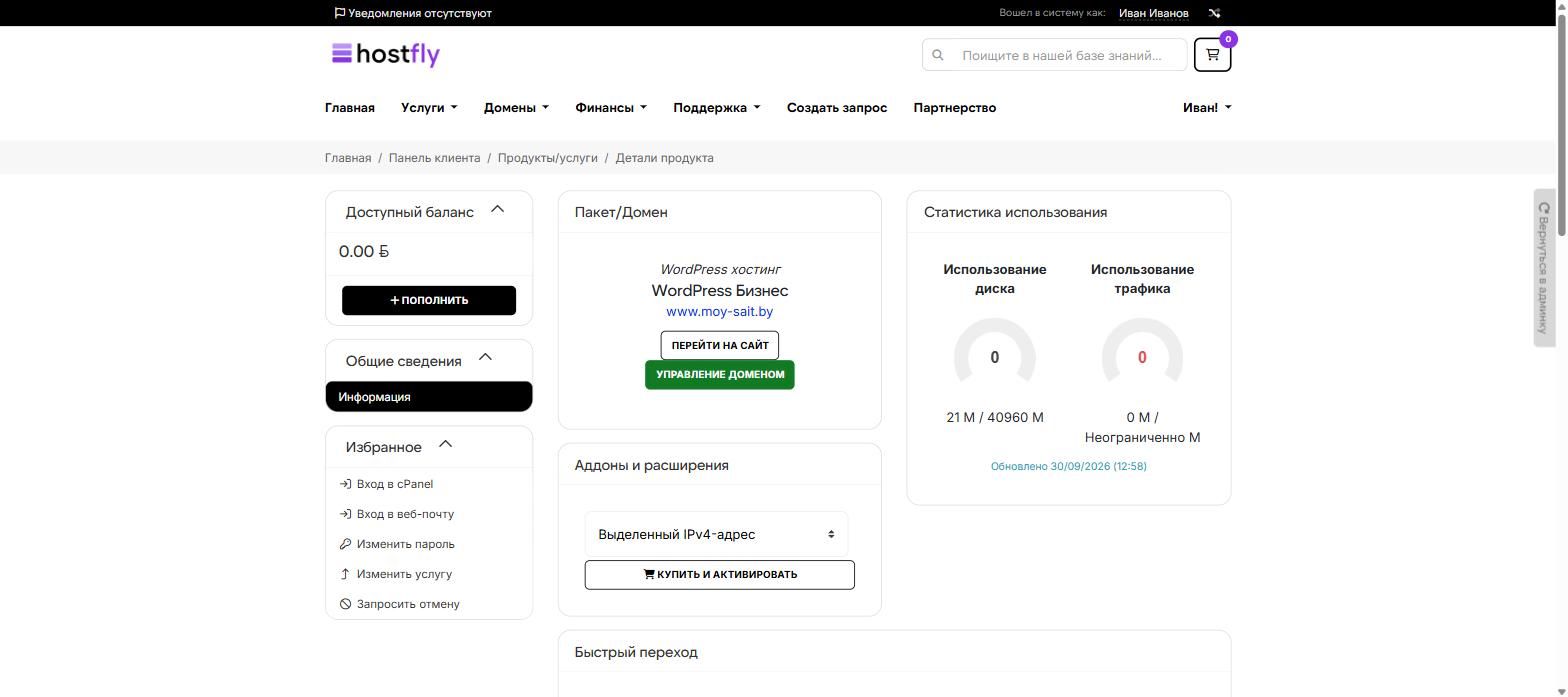Collapse the Избранное panel
This screenshot has width=1568, height=697.
pos(446,445)
